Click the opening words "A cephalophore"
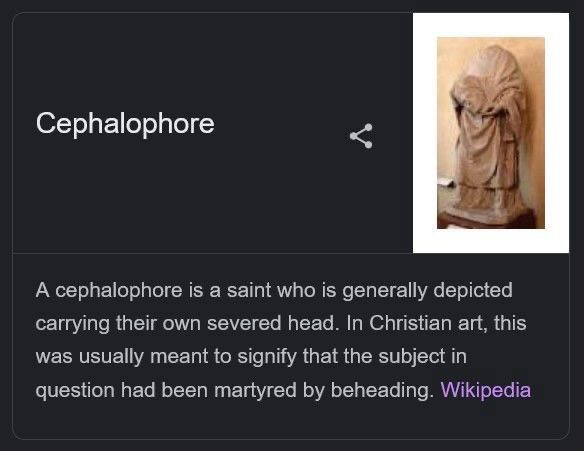The width and height of the screenshot is (584, 451). click(x=109, y=290)
